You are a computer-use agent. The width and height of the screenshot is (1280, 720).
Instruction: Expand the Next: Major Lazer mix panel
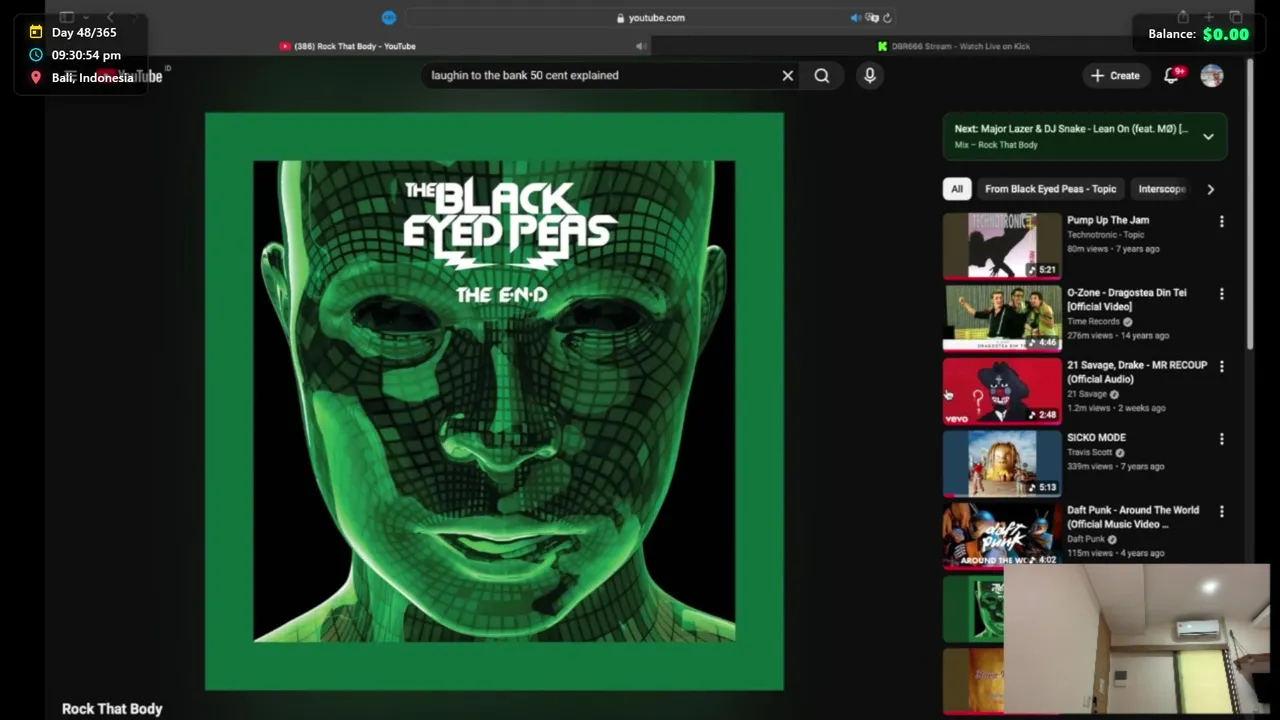click(x=1208, y=137)
